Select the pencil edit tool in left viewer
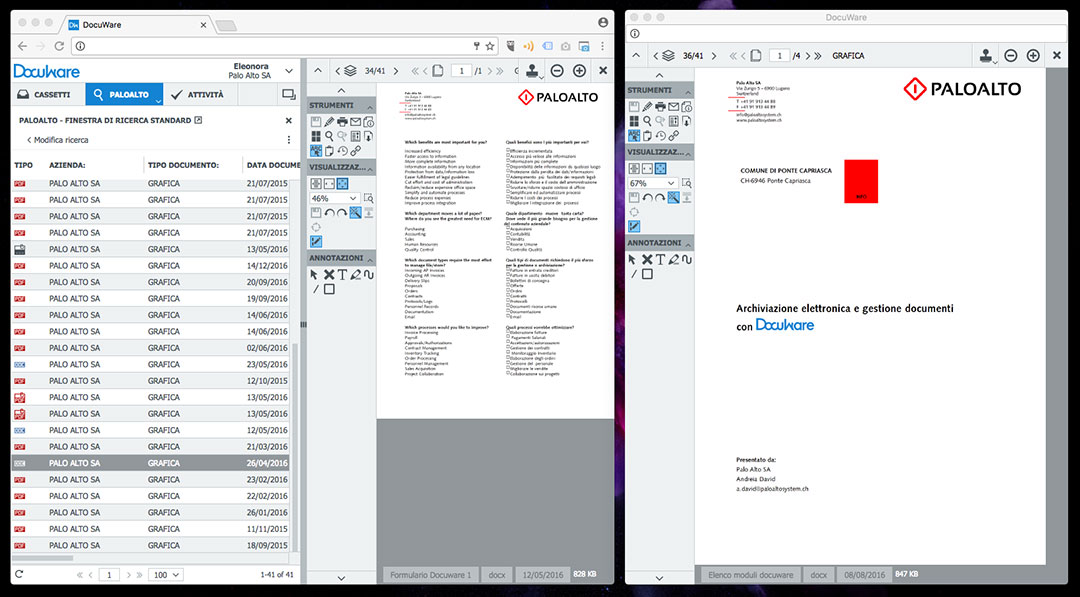The height and width of the screenshot is (597, 1080). click(329, 122)
